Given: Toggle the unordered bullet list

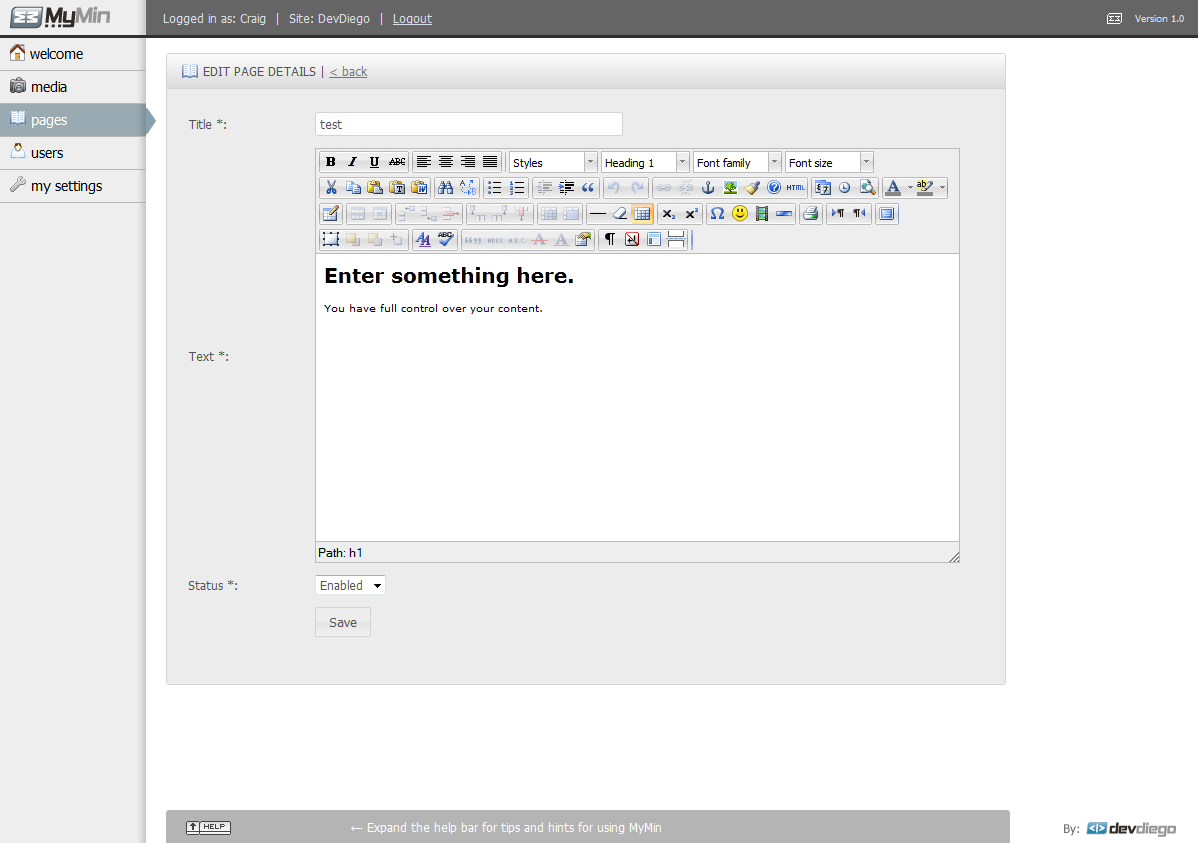Looking at the screenshot, I should [x=494, y=187].
